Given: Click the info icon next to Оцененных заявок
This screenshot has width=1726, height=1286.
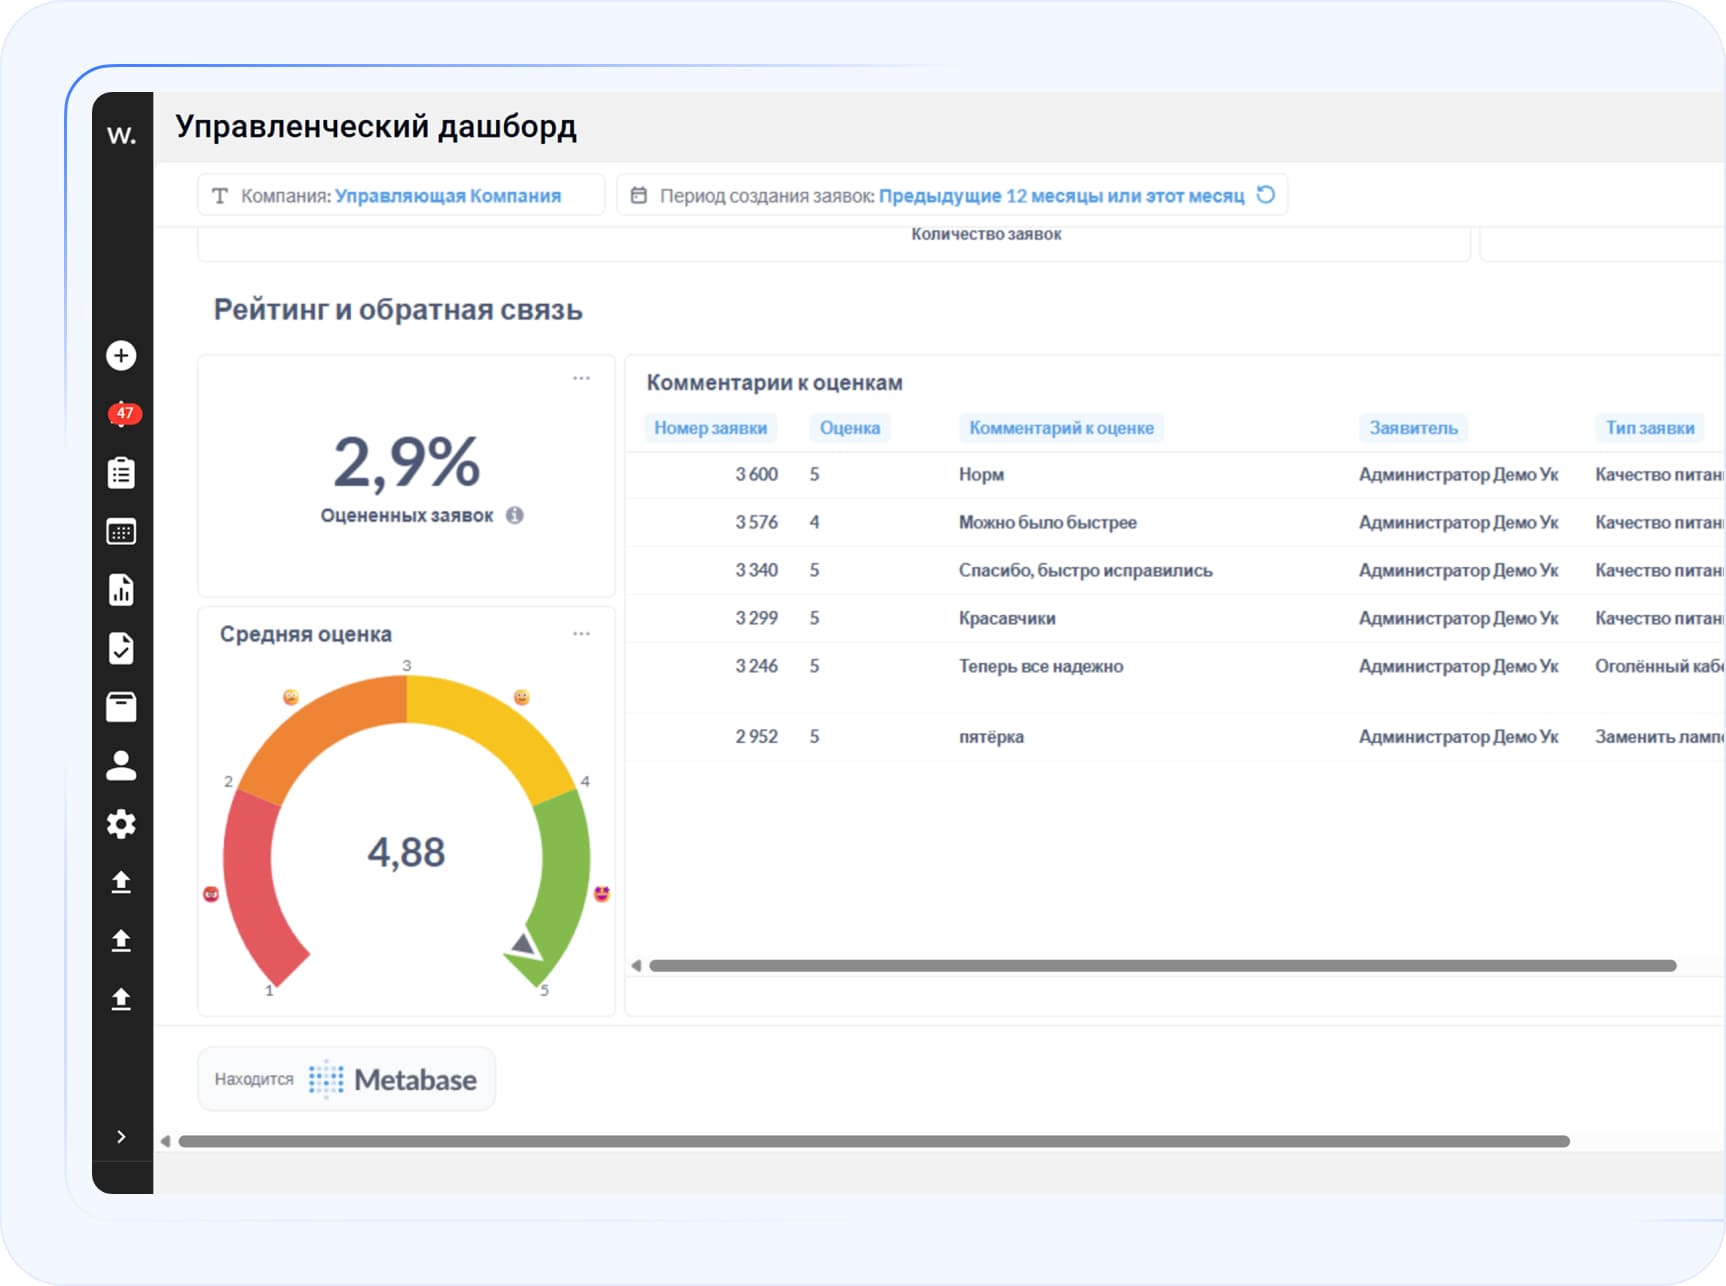Looking at the screenshot, I should (x=515, y=515).
